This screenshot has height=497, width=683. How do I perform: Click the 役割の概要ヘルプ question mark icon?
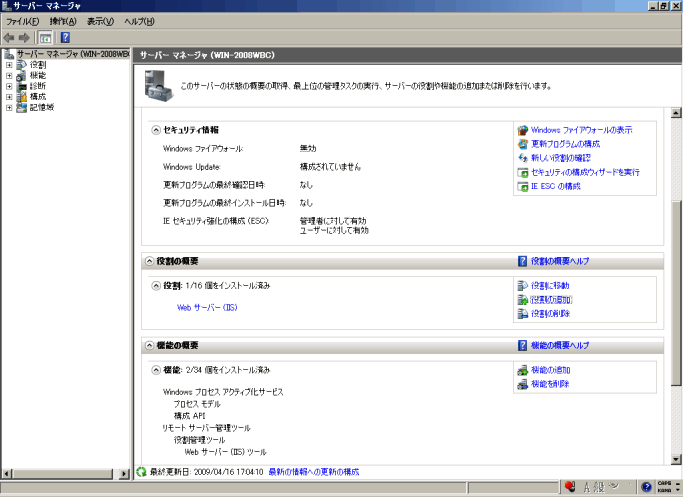point(522,261)
